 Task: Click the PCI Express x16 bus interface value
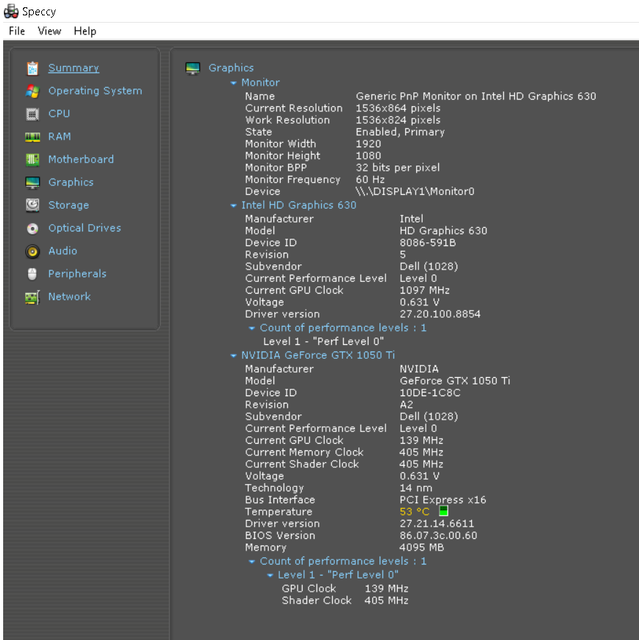click(x=443, y=500)
